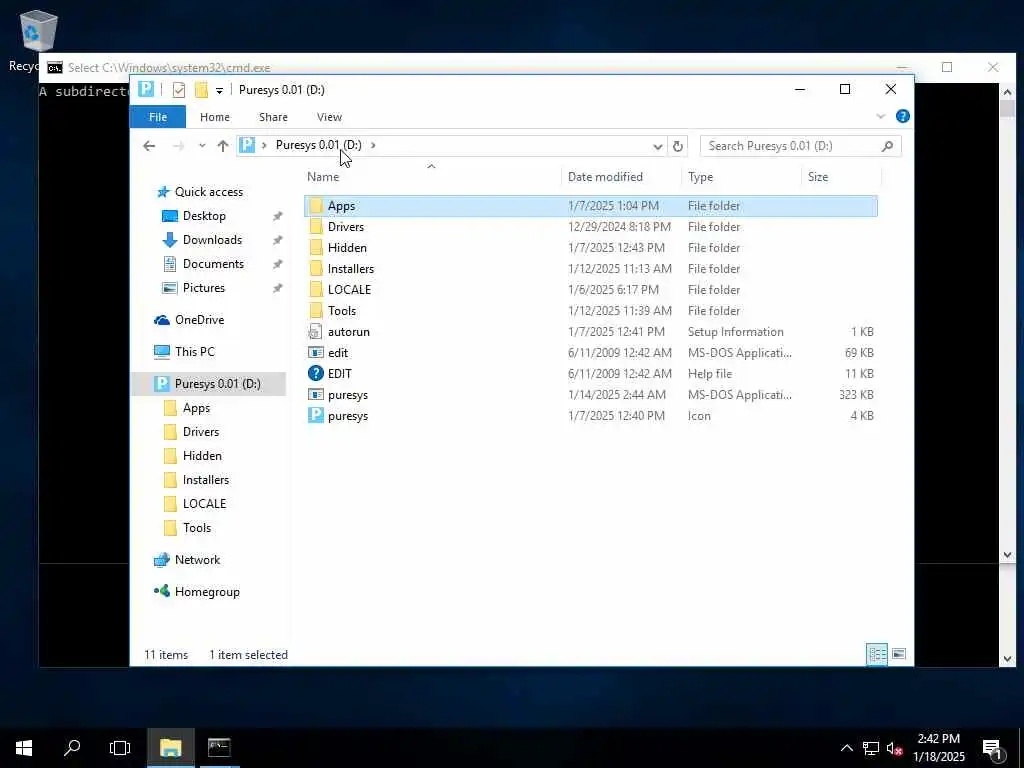Open Installers under Puresys in navigation pane
The image size is (1024, 768).
pos(206,480)
